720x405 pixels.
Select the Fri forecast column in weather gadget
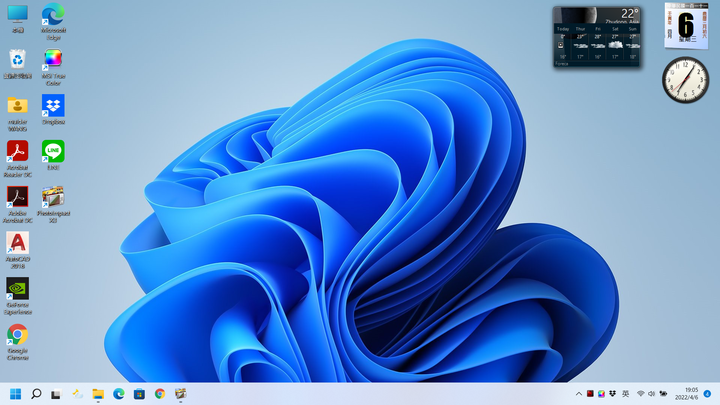click(x=598, y=42)
